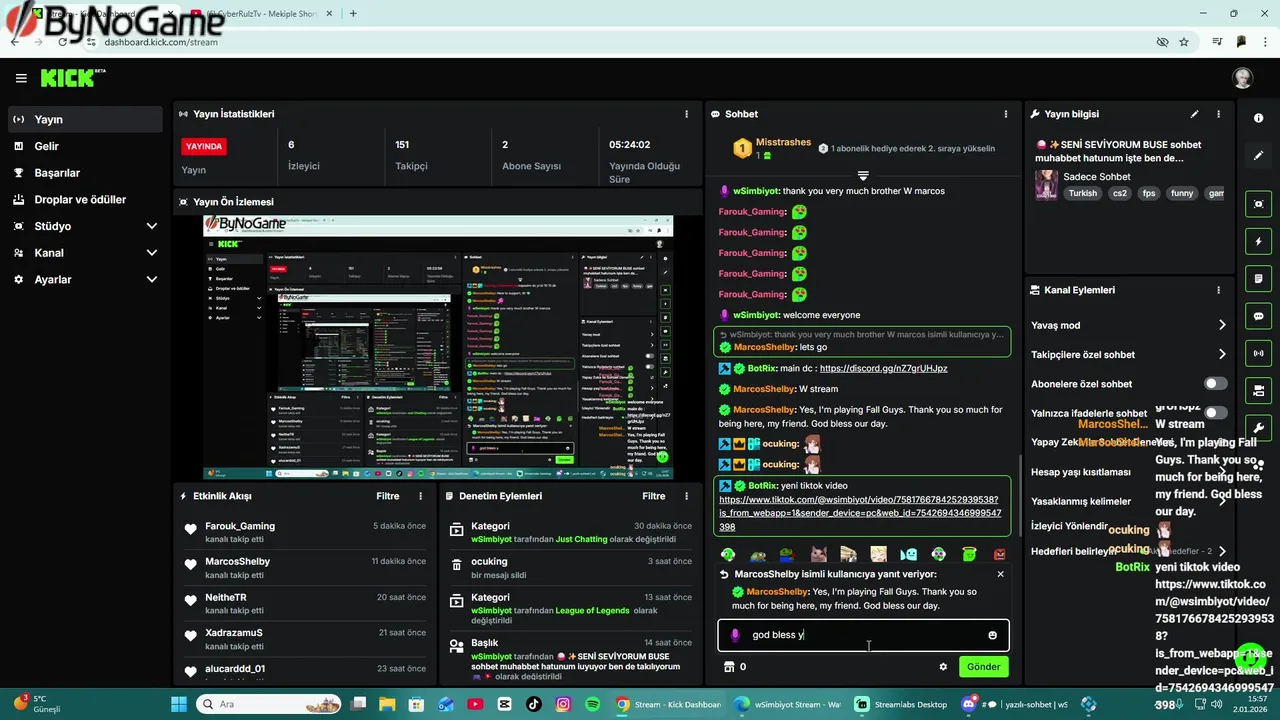Toggle the lightning bolt activity icon in the right toolbar
The height and width of the screenshot is (720, 1280).
point(1258,241)
